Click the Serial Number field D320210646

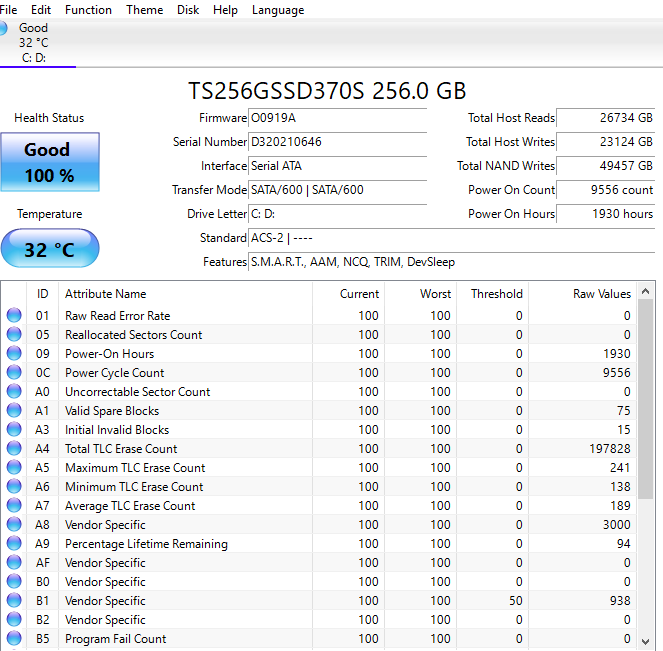pyautogui.click(x=337, y=142)
